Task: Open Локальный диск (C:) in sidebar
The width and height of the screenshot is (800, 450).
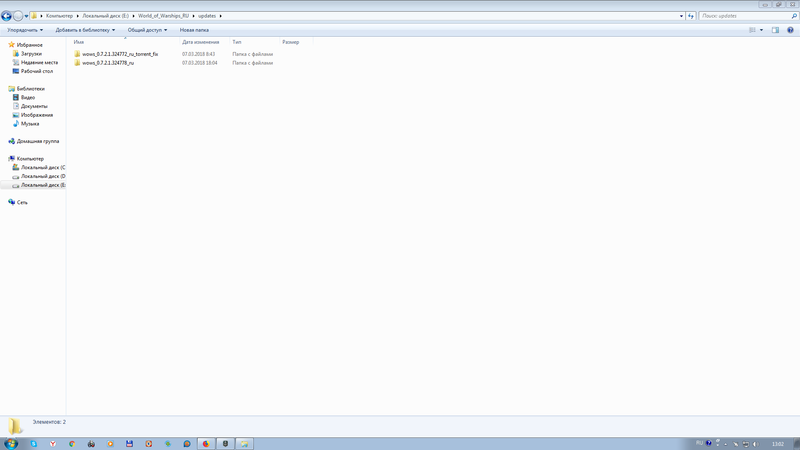Action: tap(43, 167)
